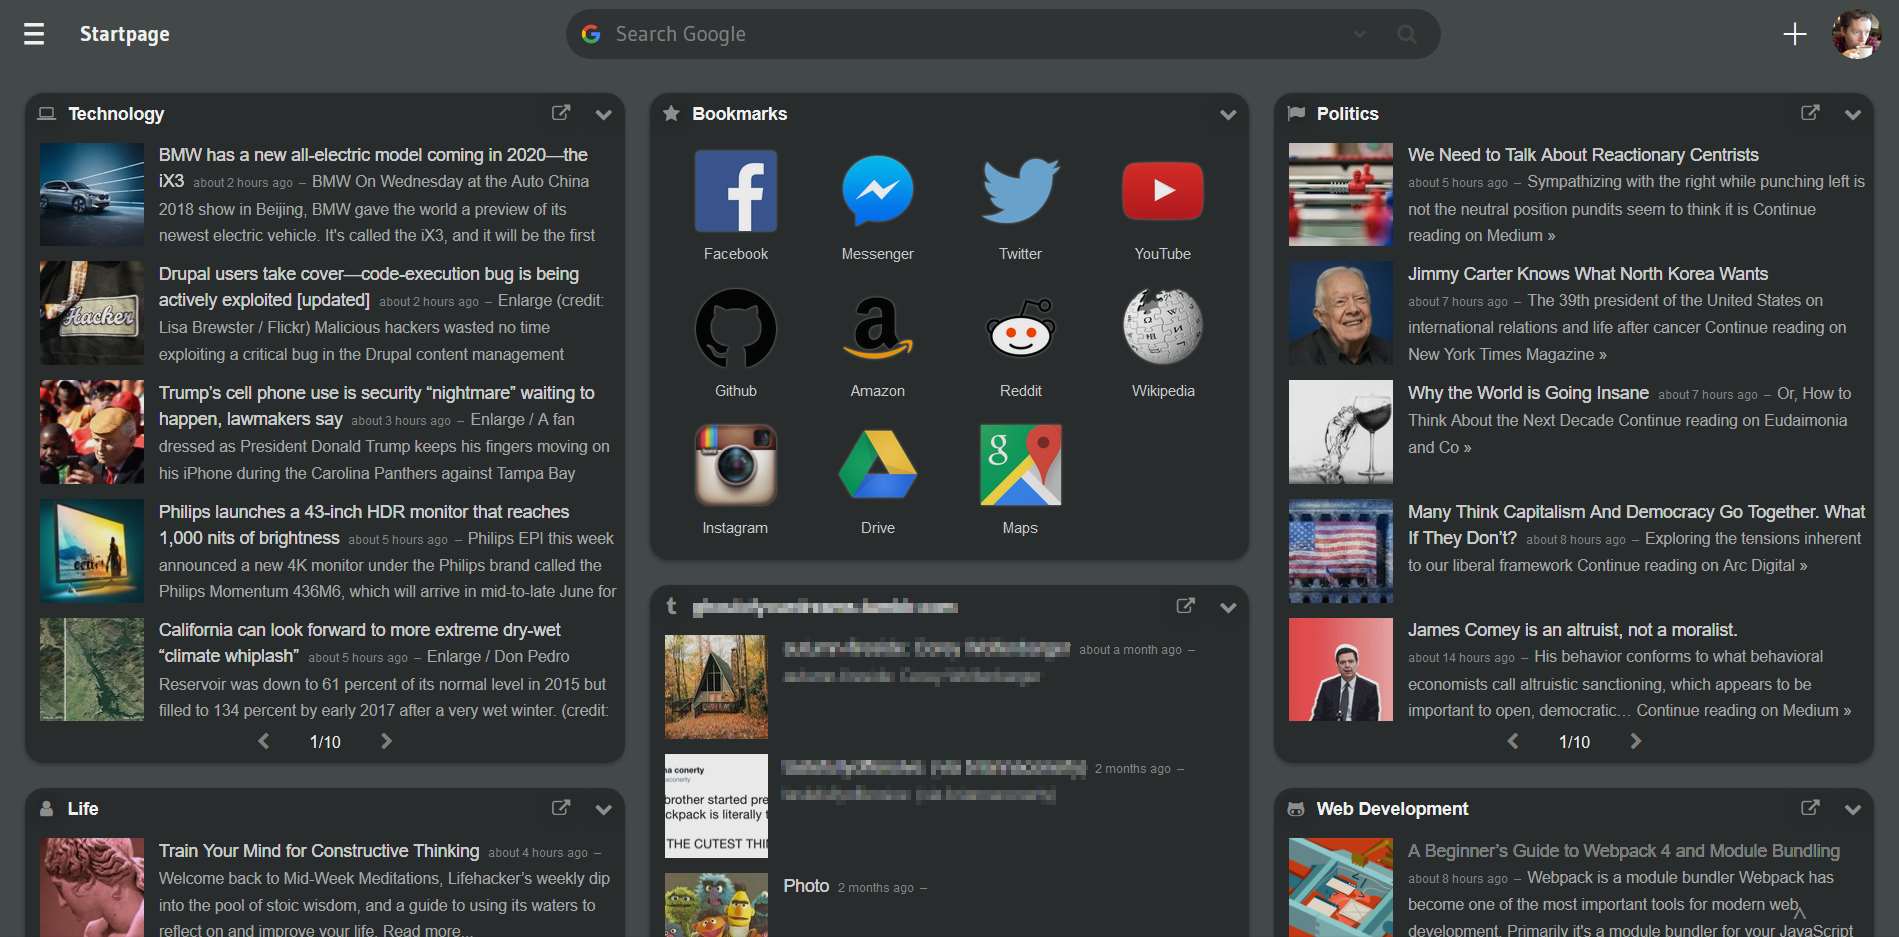Collapse the Technology widget chevron
Image resolution: width=1899 pixels, height=937 pixels.
(x=603, y=114)
